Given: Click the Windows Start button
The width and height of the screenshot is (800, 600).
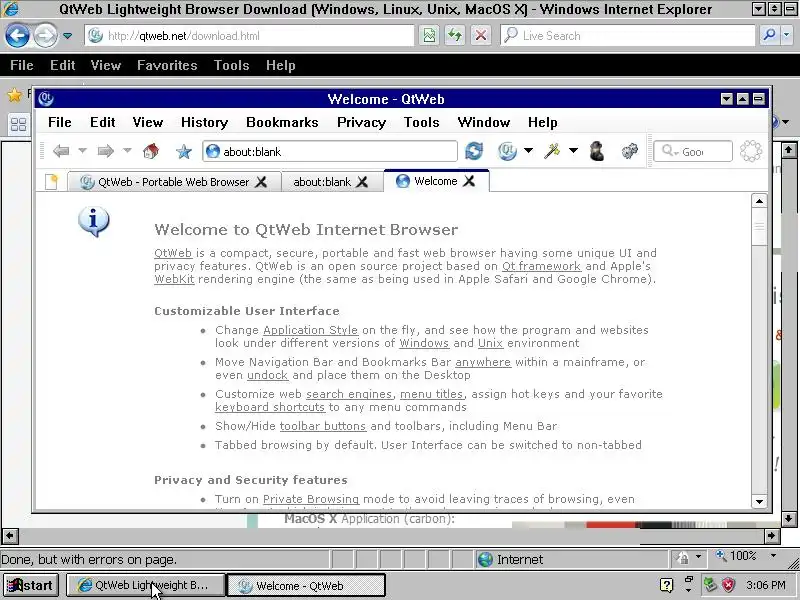Looking at the screenshot, I should pyautogui.click(x=31, y=585).
